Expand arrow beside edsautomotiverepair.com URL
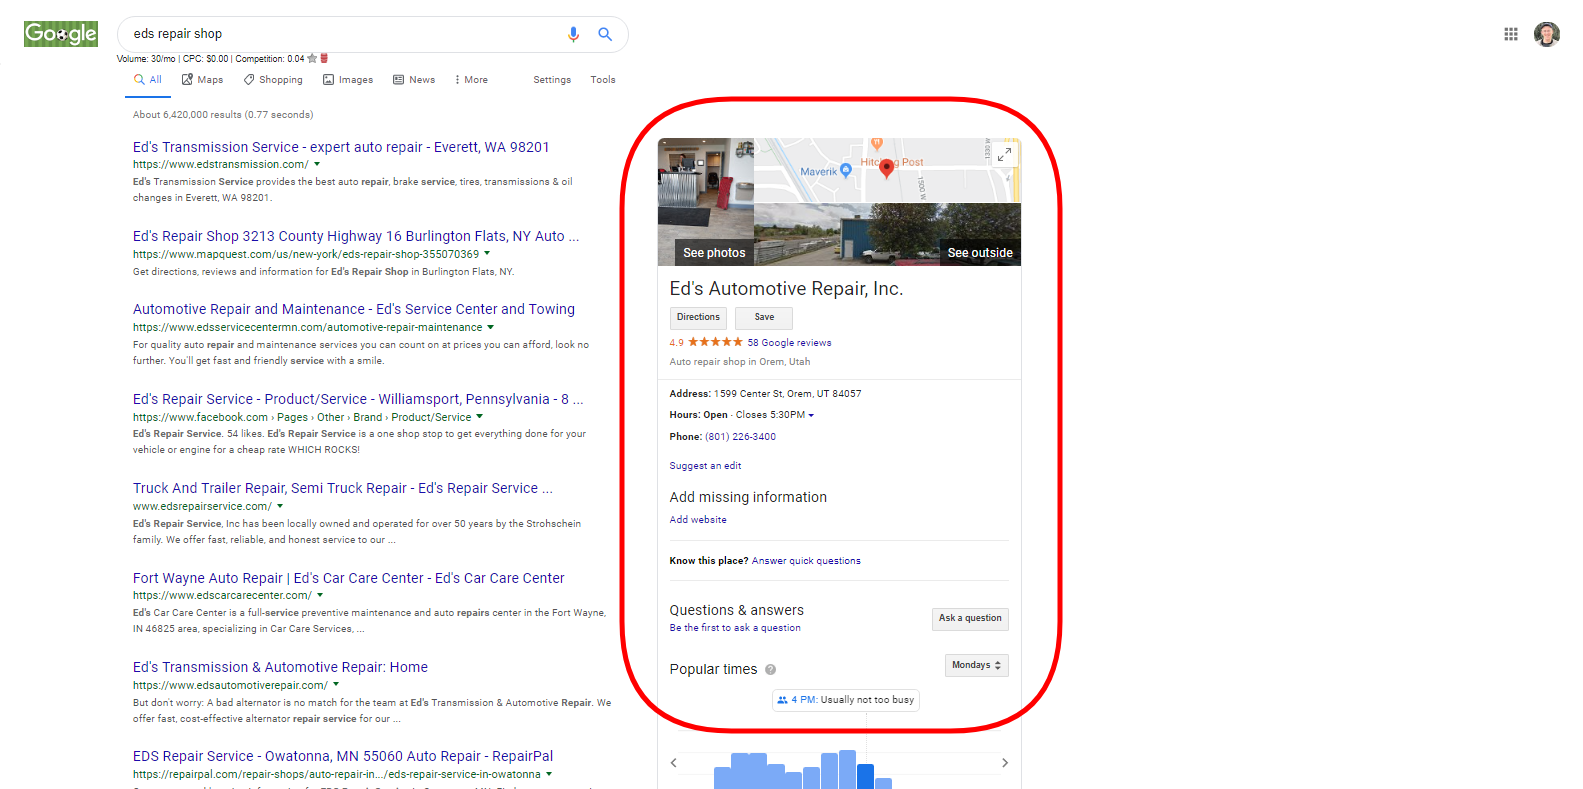The image size is (1583, 789). 336,685
